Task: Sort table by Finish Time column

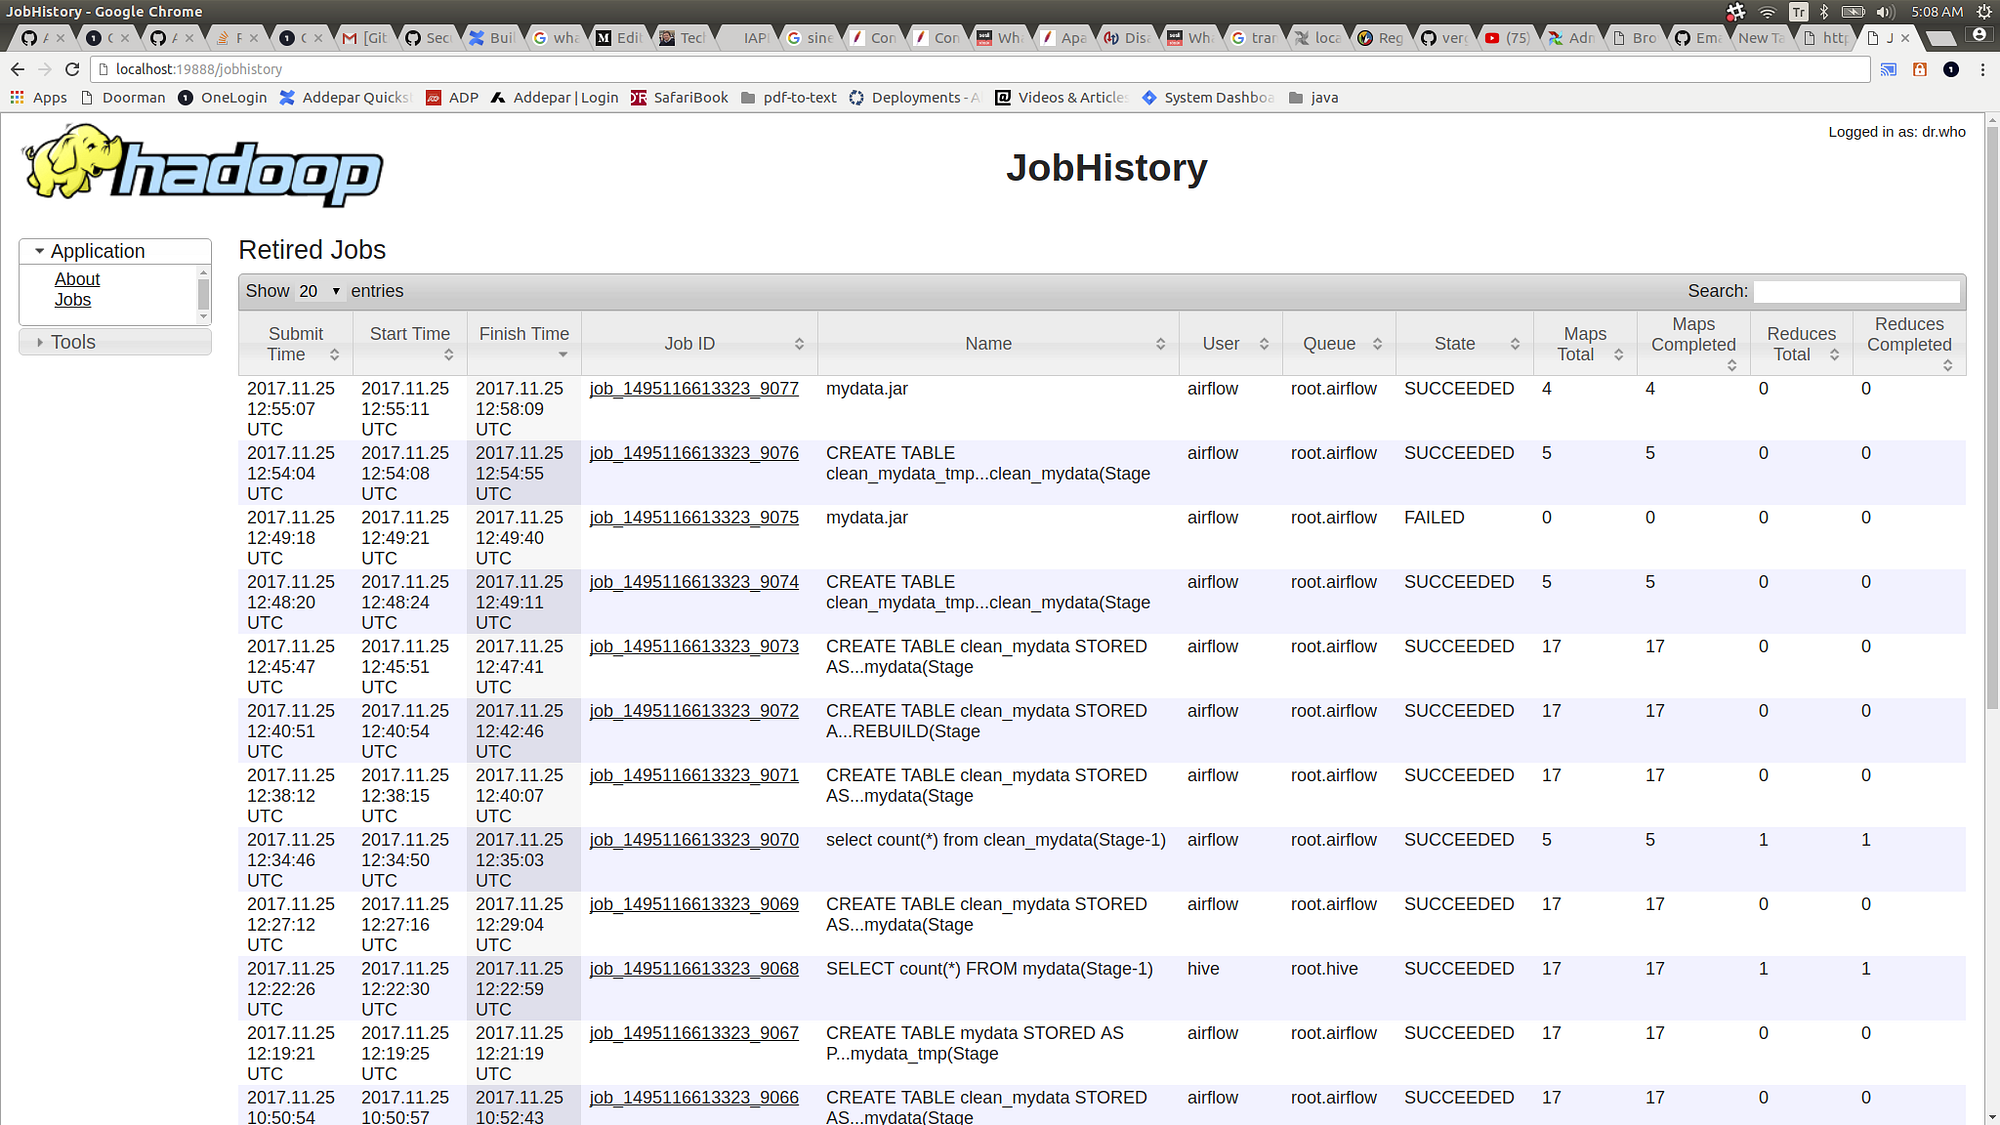Action: point(524,343)
